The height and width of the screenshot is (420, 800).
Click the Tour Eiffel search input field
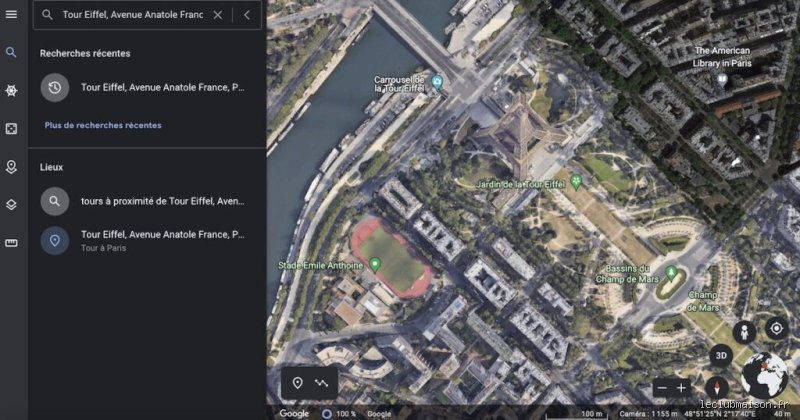pos(132,15)
